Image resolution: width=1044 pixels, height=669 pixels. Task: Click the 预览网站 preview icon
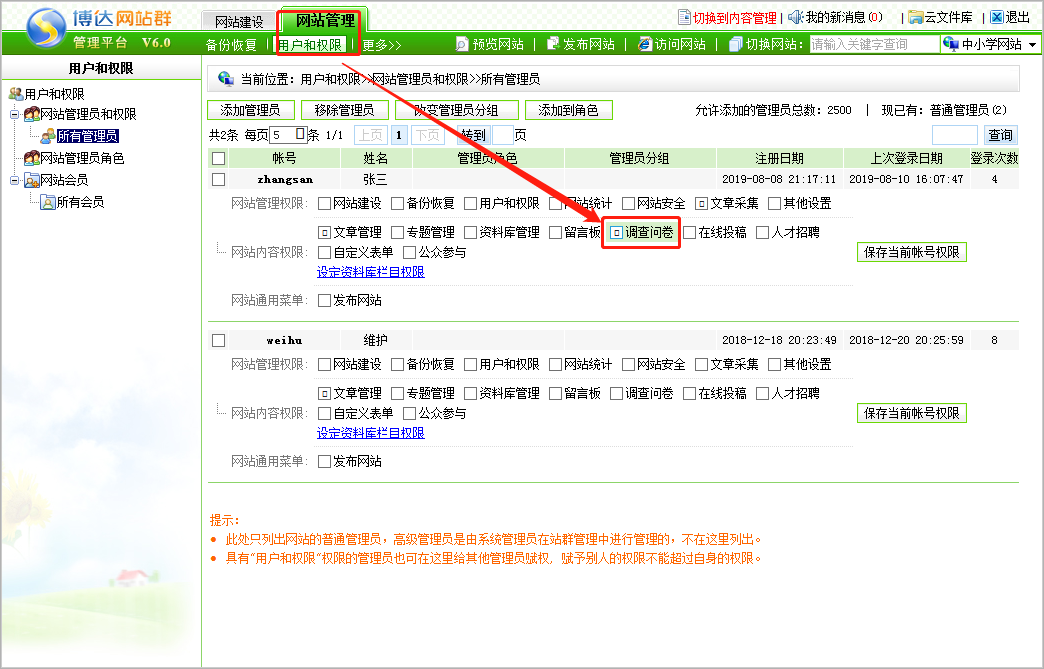(462, 44)
